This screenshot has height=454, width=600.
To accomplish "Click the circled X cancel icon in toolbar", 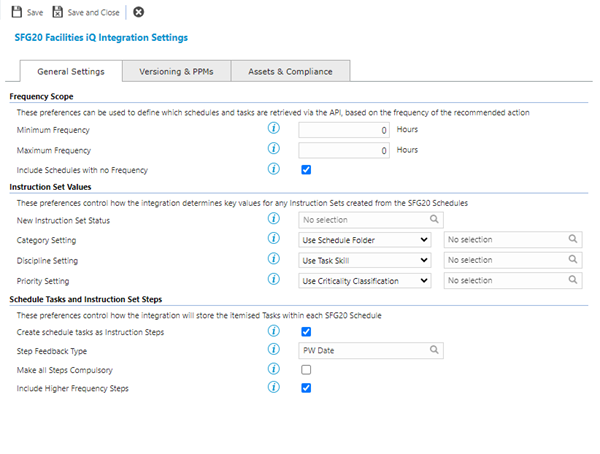I will point(138,12).
